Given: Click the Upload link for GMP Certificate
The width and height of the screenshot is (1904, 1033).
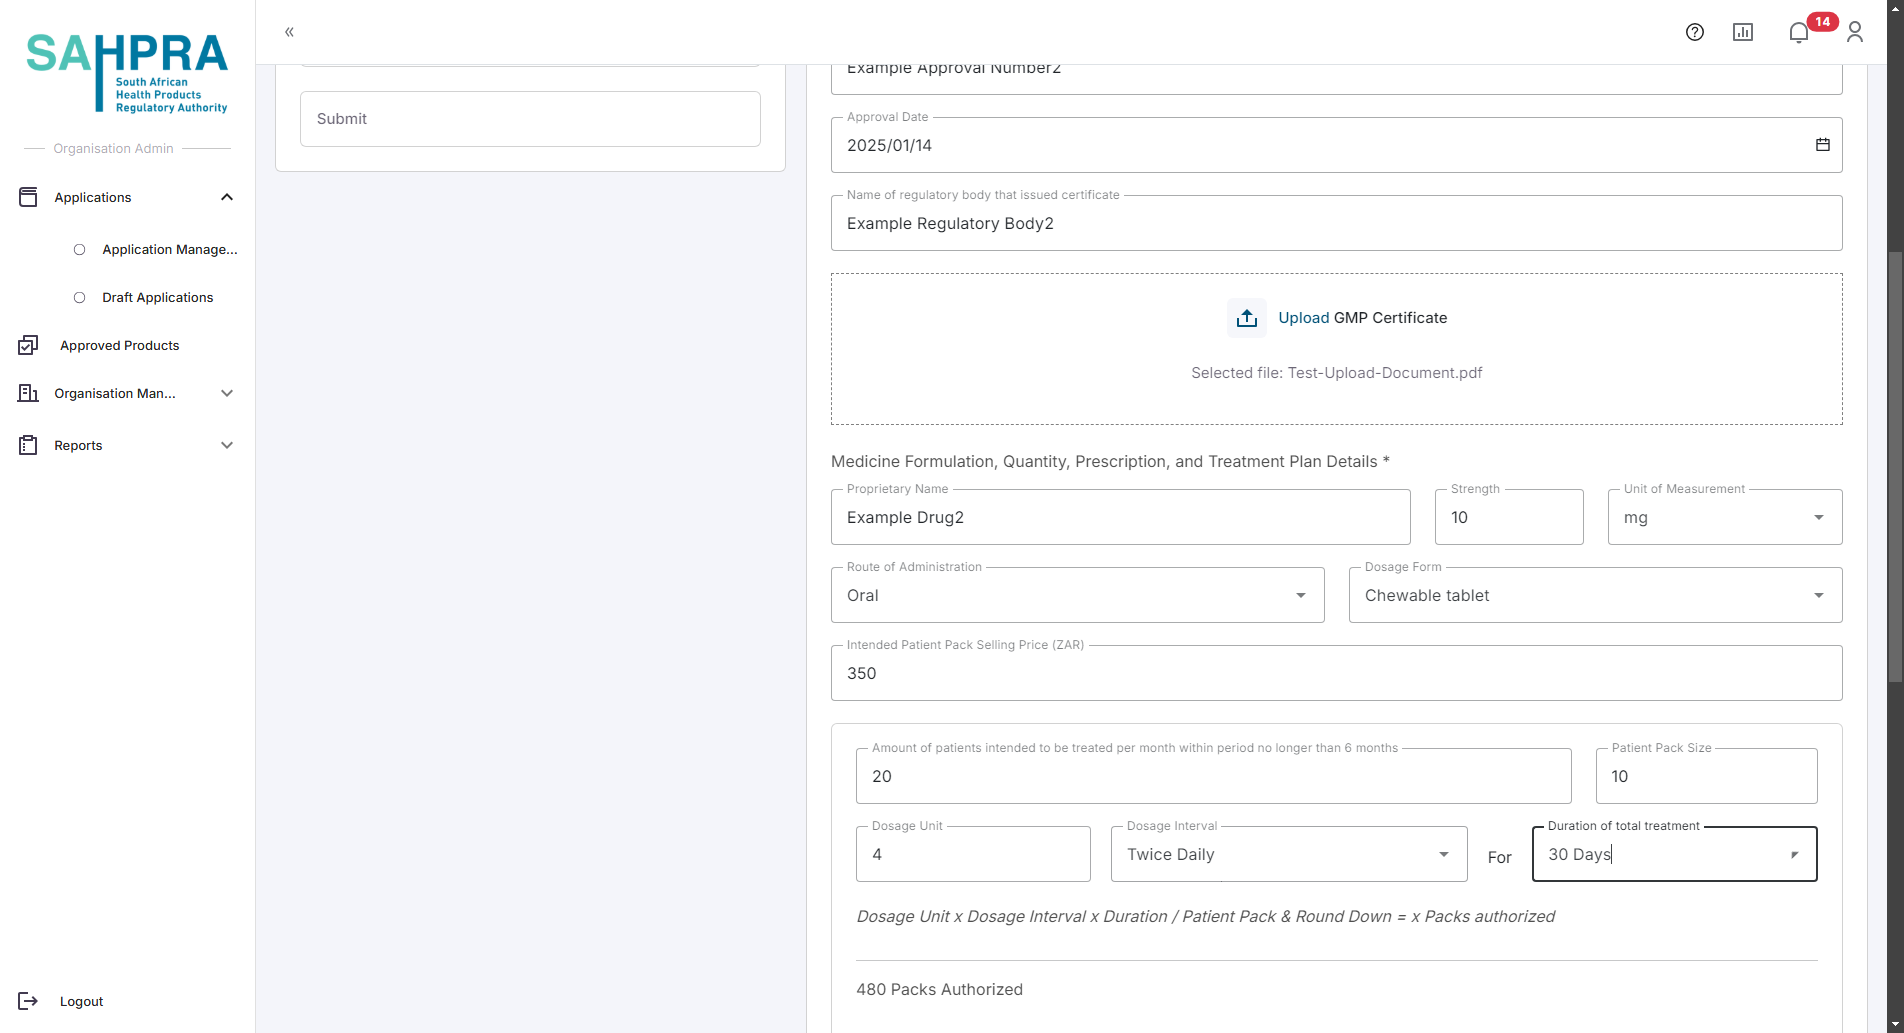Looking at the screenshot, I should click(1303, 318).
